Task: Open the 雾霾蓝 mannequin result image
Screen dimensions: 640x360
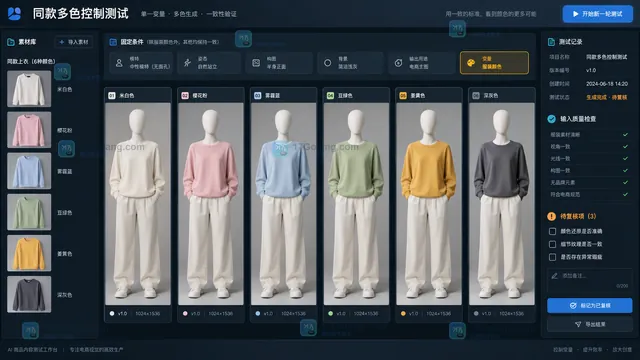Action: pyautogui.click(x=283, y=204)
